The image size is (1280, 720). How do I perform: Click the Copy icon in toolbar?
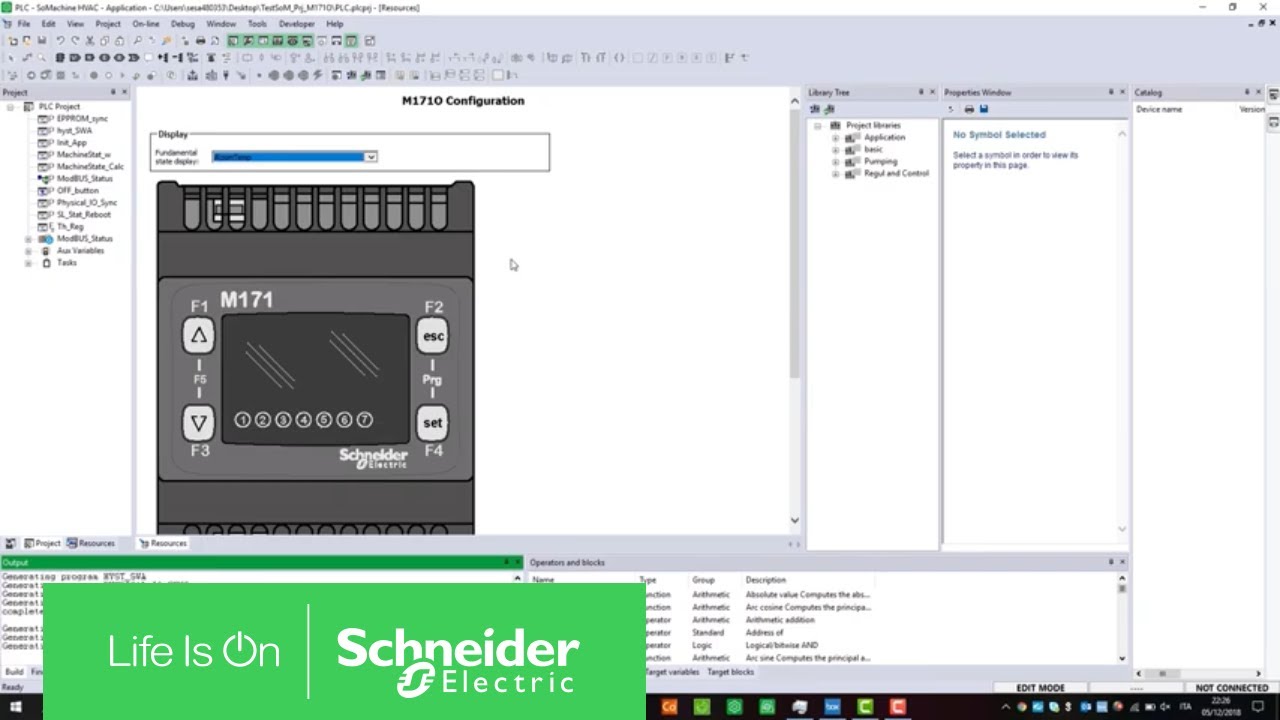click(105, 41)
